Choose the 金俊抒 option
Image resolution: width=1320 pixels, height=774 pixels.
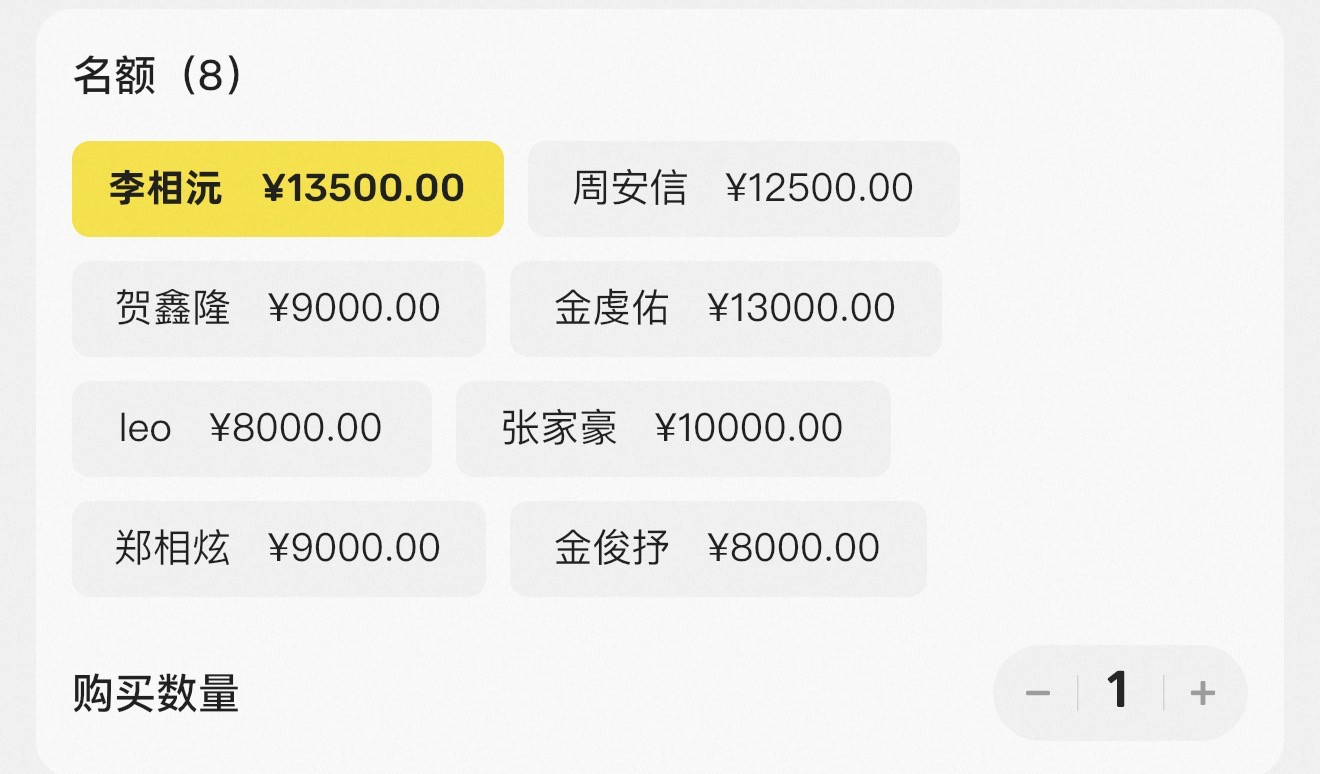coord(718,549)
